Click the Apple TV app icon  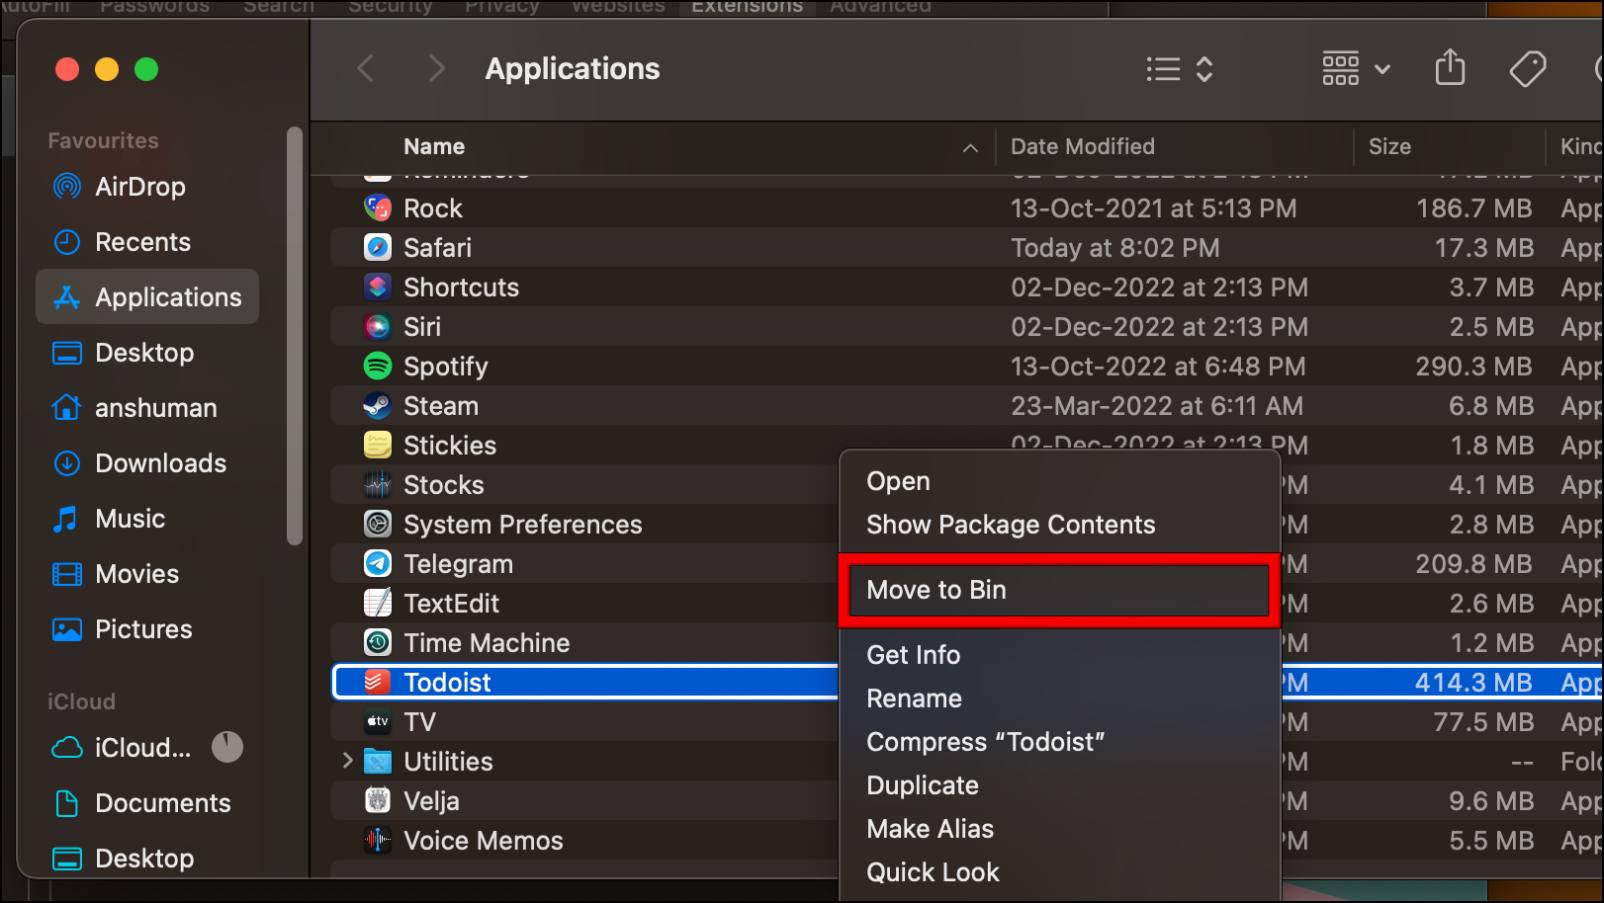[377, 722]
